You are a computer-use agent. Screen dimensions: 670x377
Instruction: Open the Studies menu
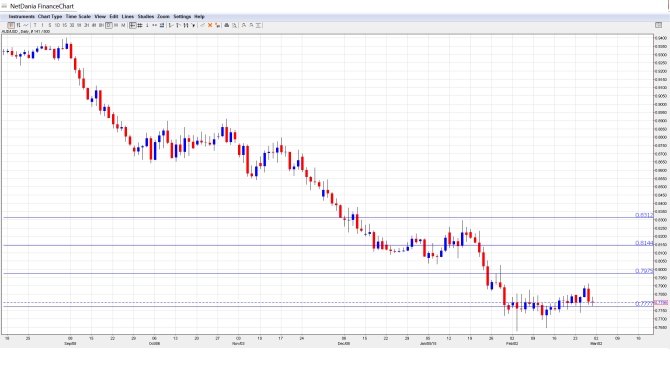tap(146, 17)
